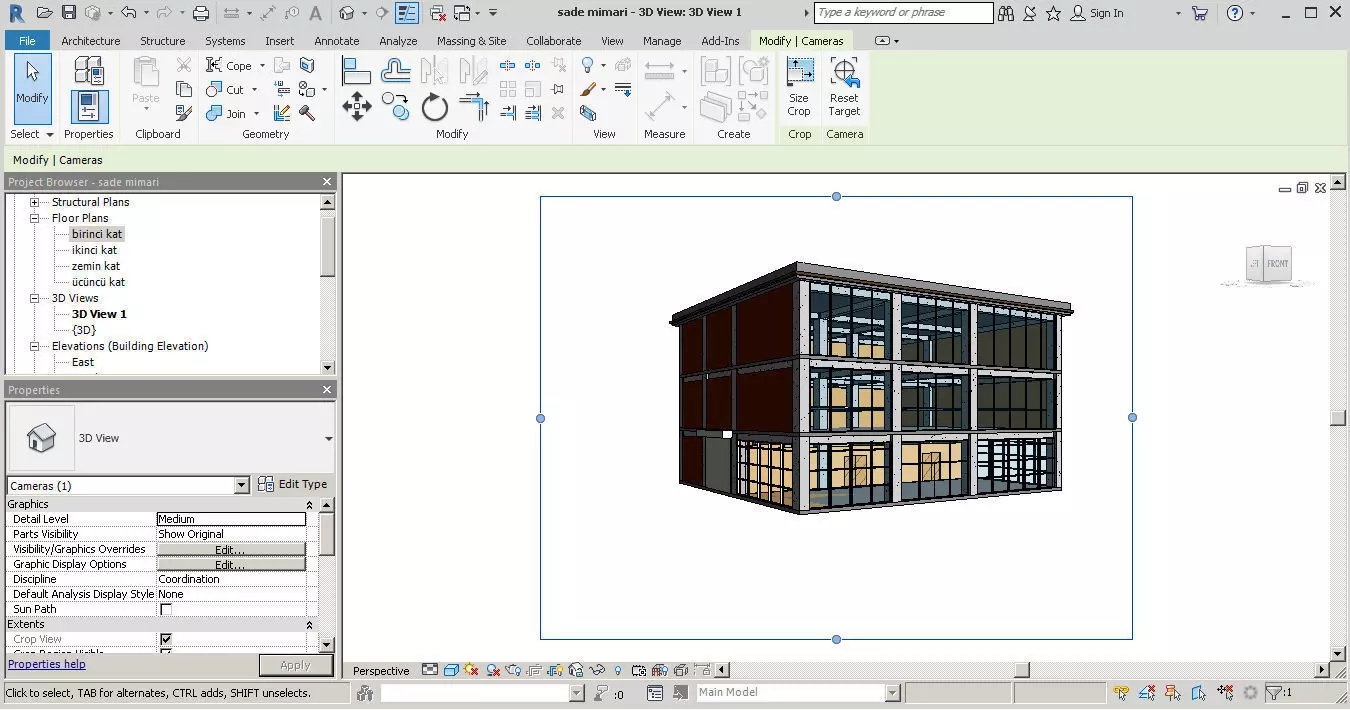This screenshot has width=1350, height=710.
Task: Click the Reveal Hidden Elements lightbulb icon
Action: [618, 670]
